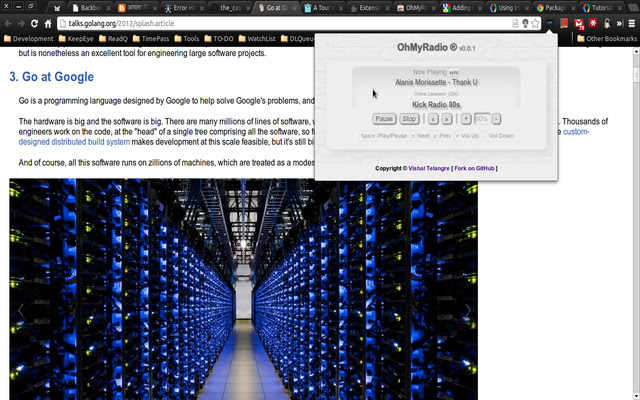The width and height of the screenshot is (640, 400).
Task: Select the first pinned tab
Action: tap(57, 8)
